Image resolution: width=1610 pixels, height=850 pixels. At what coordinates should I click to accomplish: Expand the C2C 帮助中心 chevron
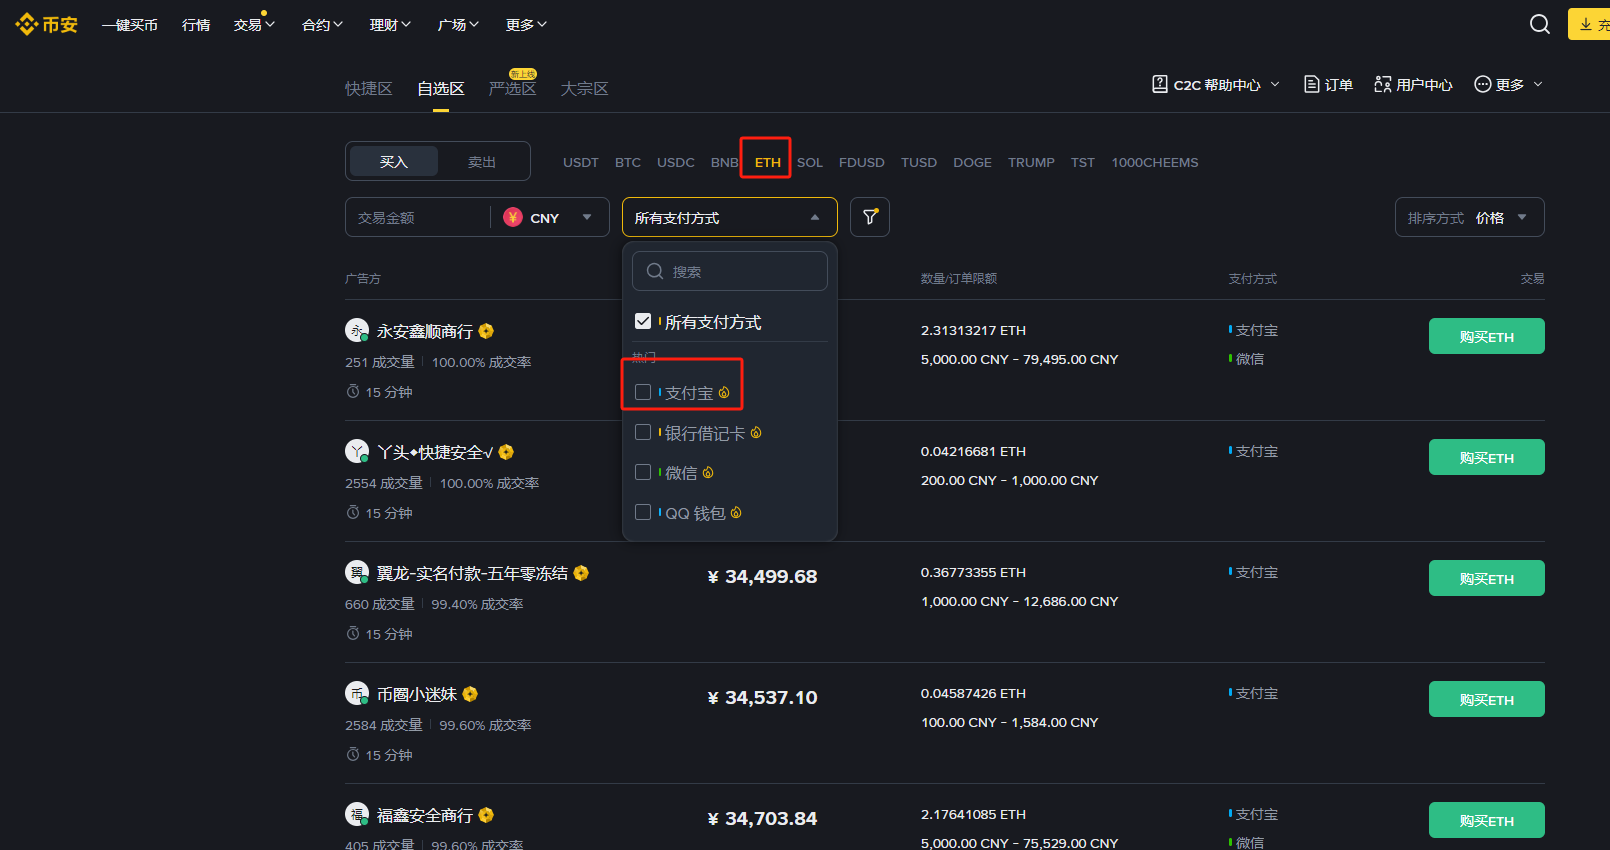pos(1275,84)
